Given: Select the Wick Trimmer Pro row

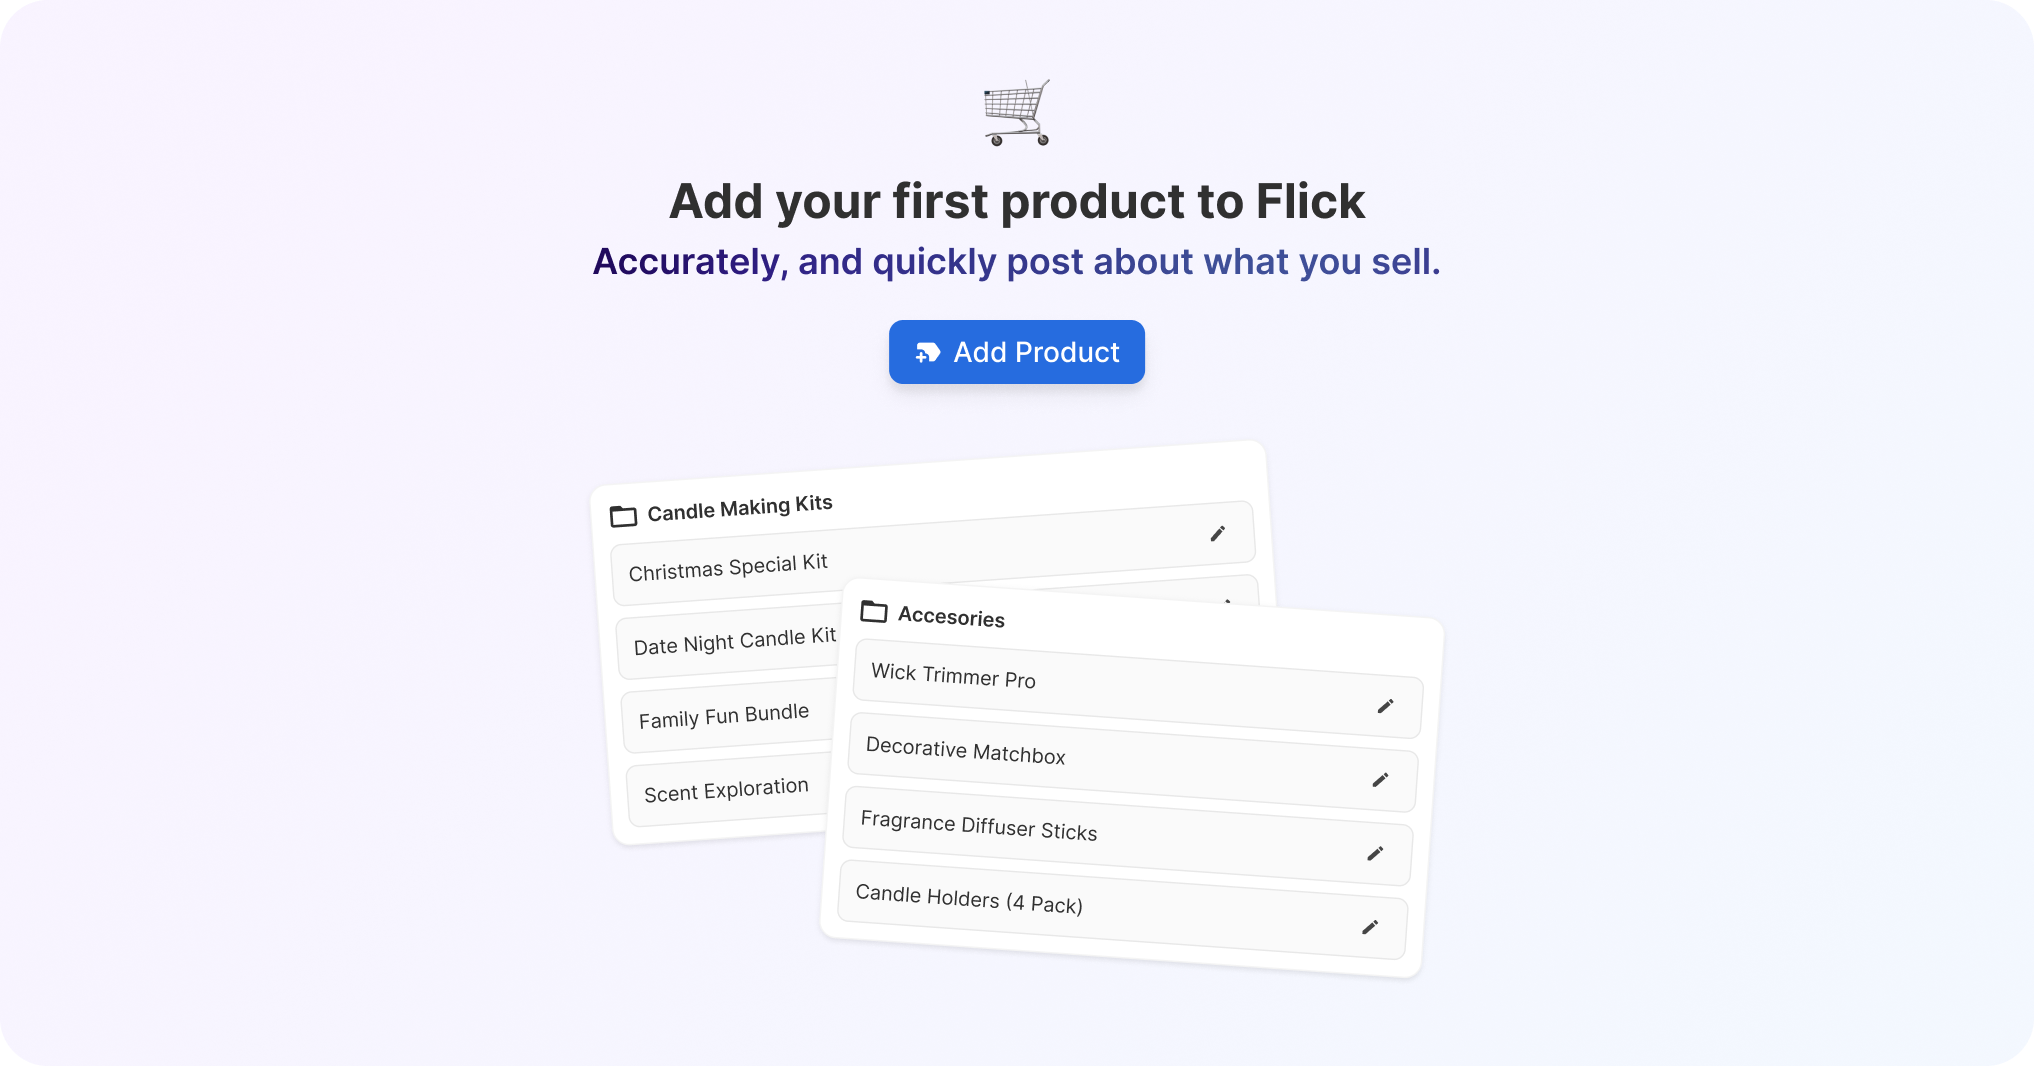Looking at the screenshot, I should click(1100, 686).
